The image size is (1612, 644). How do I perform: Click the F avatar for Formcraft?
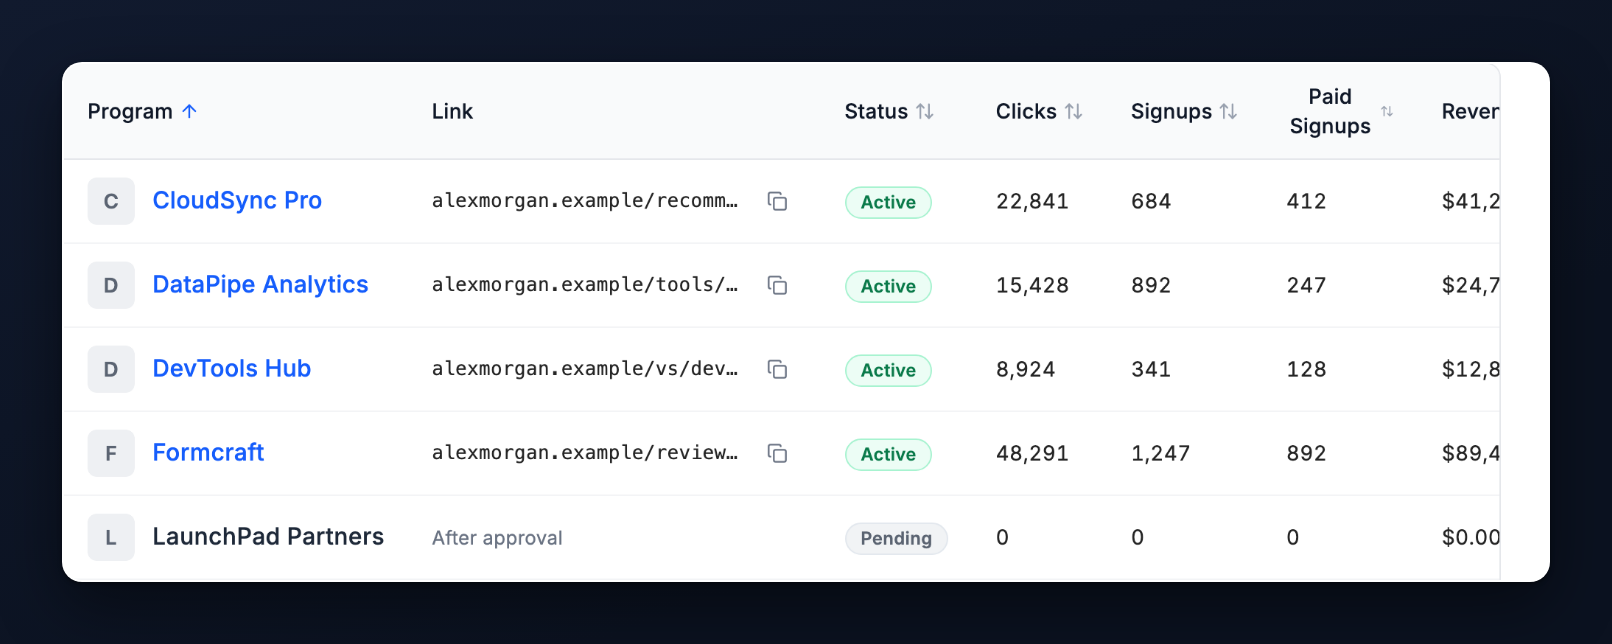111,453
